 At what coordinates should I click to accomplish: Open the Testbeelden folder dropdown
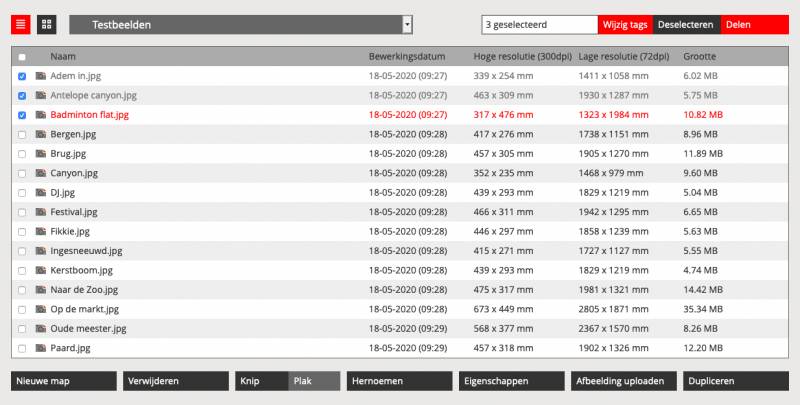coord(407,25)
